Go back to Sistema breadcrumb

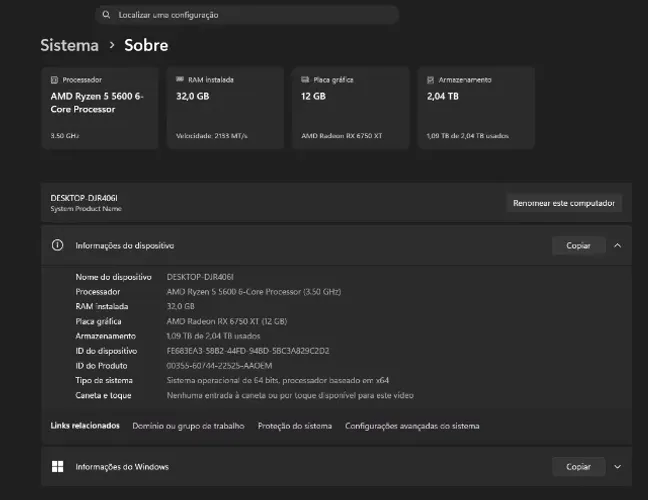[x=69, y=45]
